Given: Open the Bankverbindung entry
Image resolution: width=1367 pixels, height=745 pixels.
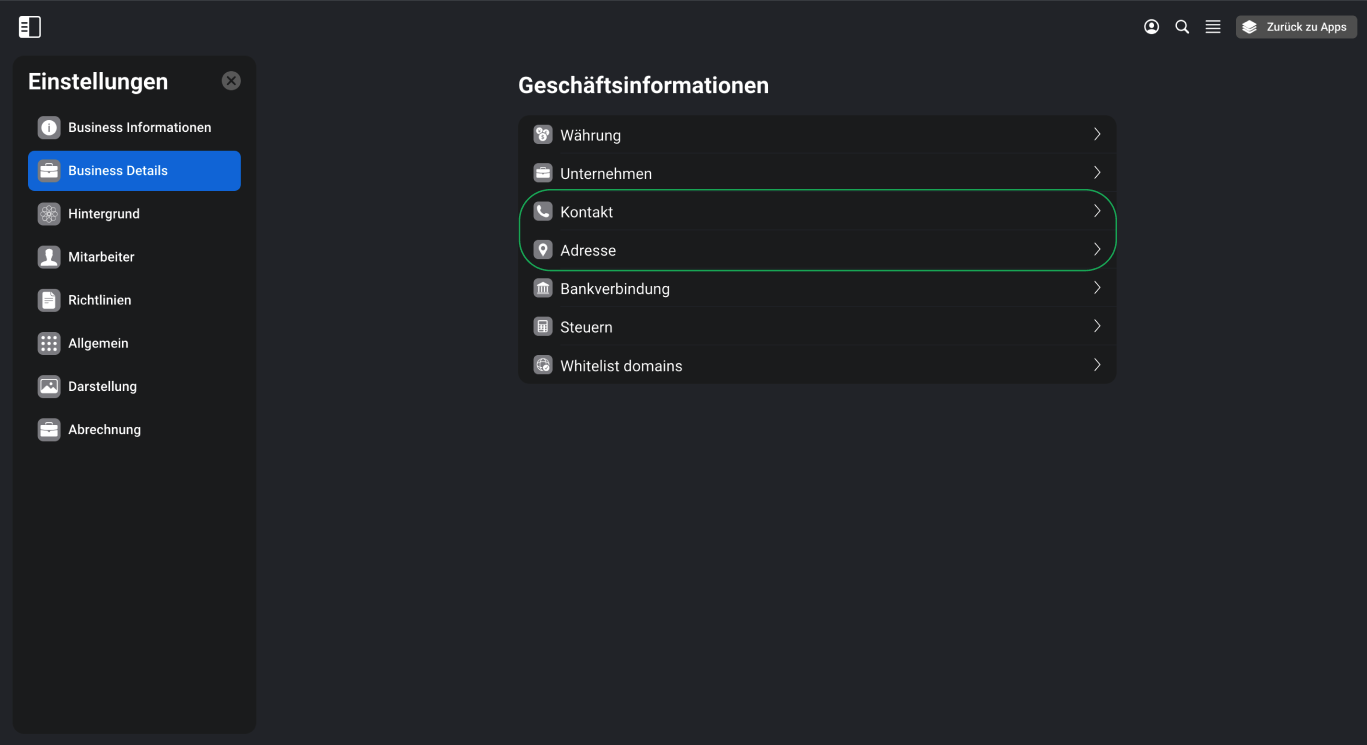Looking at the screenshot, I should (x=817, y=289).
